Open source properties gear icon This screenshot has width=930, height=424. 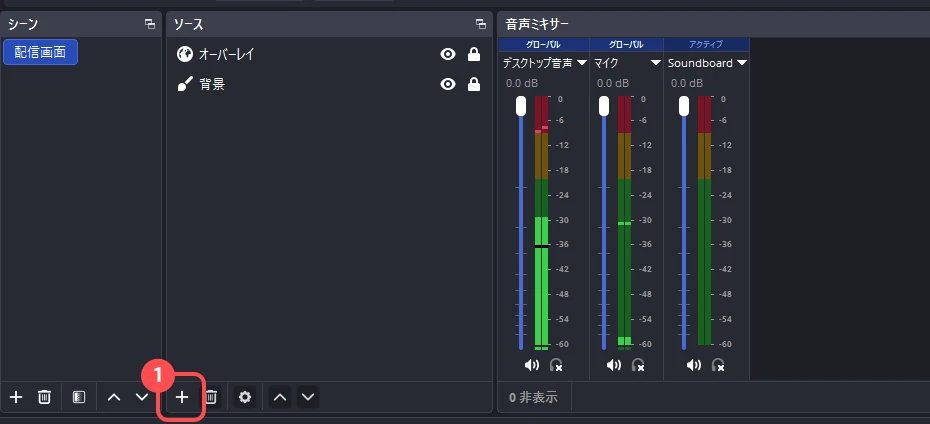point(245,397)
